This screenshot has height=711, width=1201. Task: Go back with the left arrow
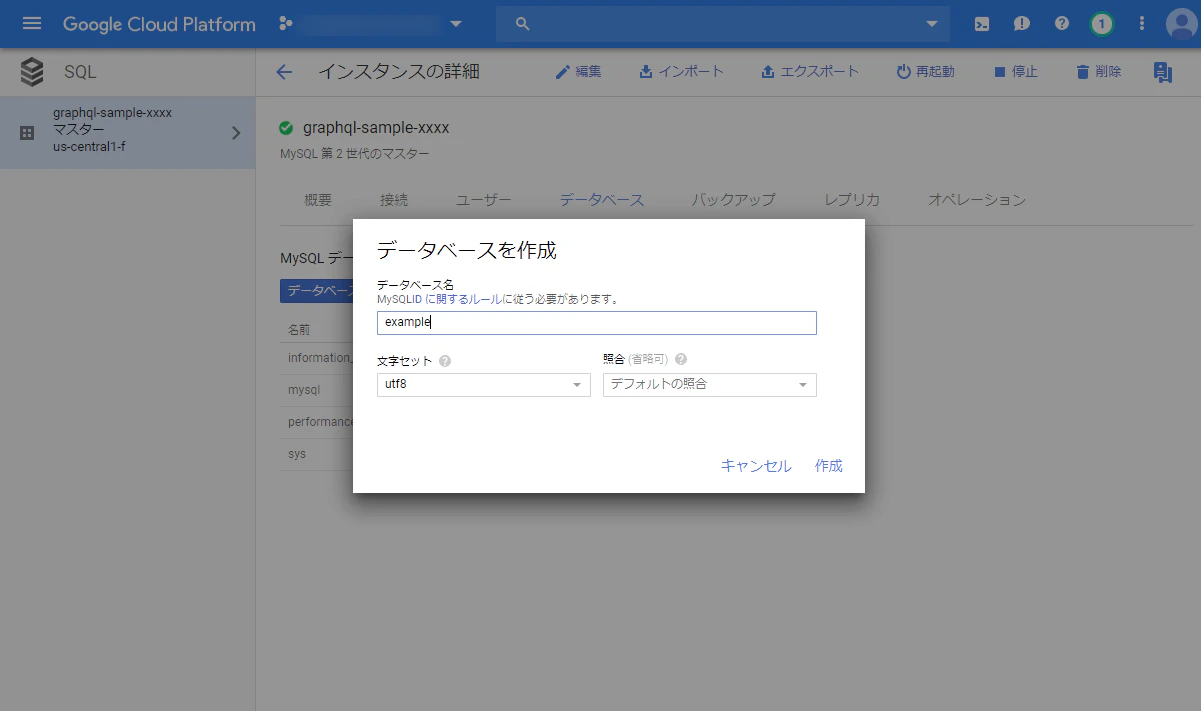(284, 72)
